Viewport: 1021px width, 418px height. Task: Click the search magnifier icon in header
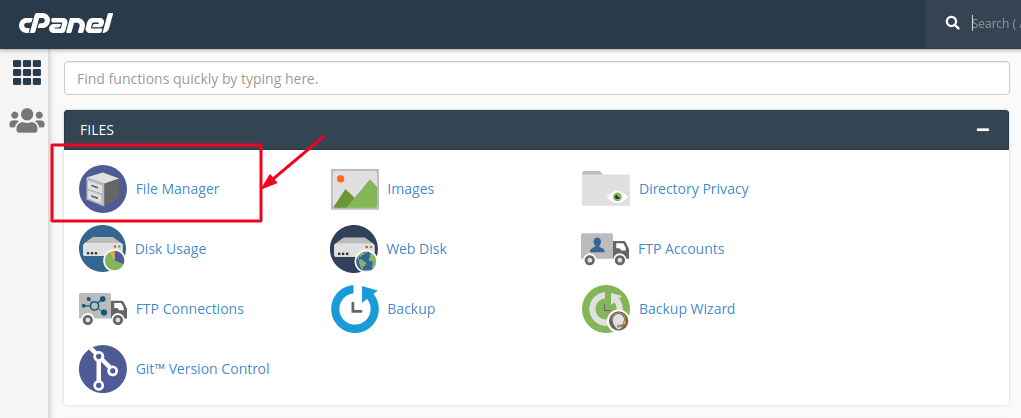click(953, 23)
